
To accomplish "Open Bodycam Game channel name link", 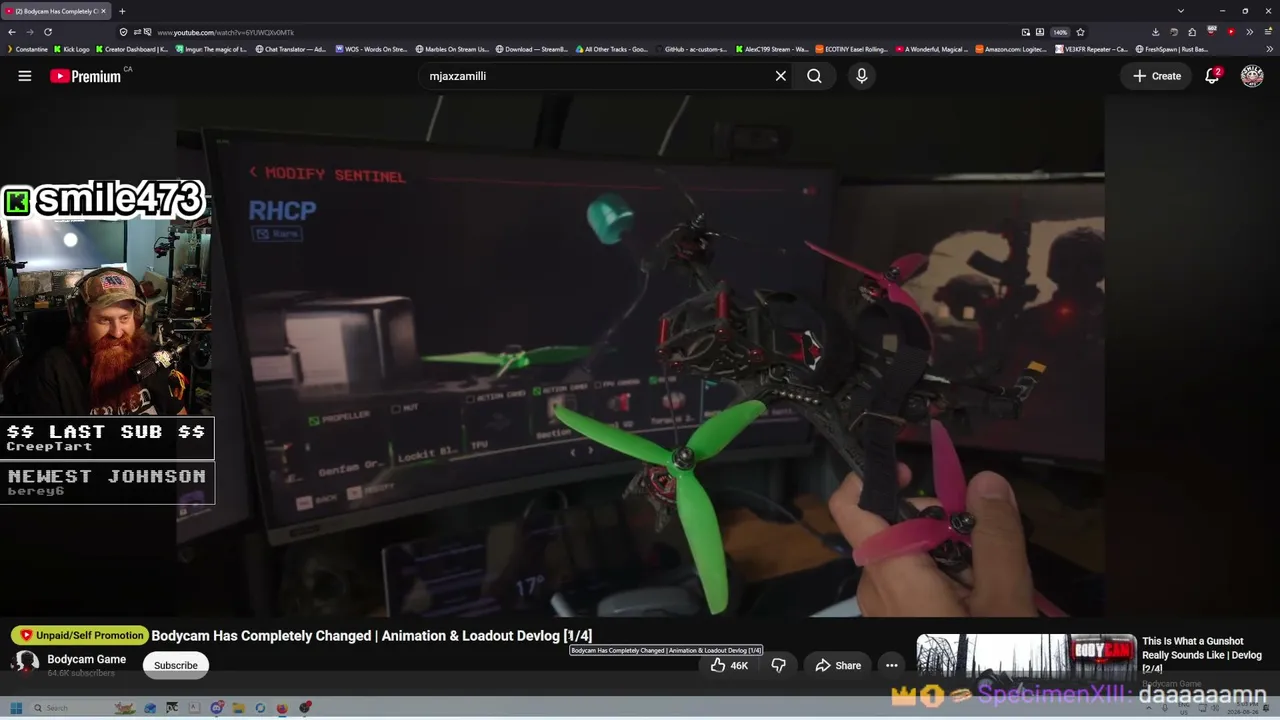I will (x=87, y=659).
